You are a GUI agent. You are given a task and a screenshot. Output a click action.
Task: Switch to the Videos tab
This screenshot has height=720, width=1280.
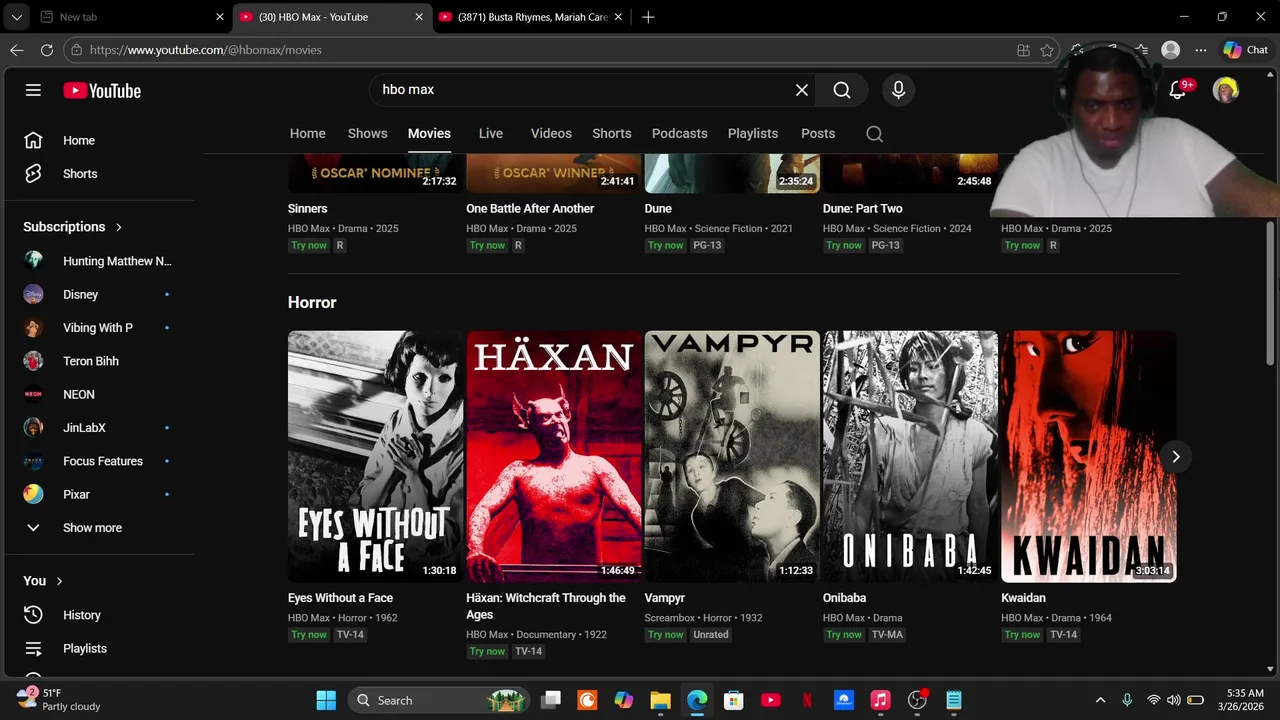[x=551, y=133]
